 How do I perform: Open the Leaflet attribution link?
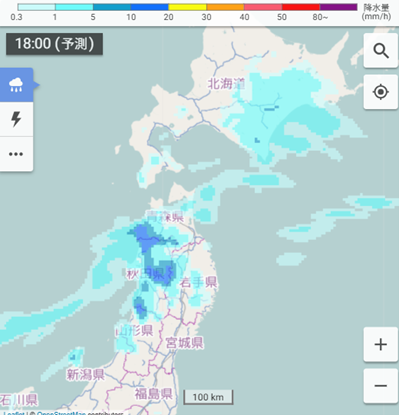tap(14, 413)
